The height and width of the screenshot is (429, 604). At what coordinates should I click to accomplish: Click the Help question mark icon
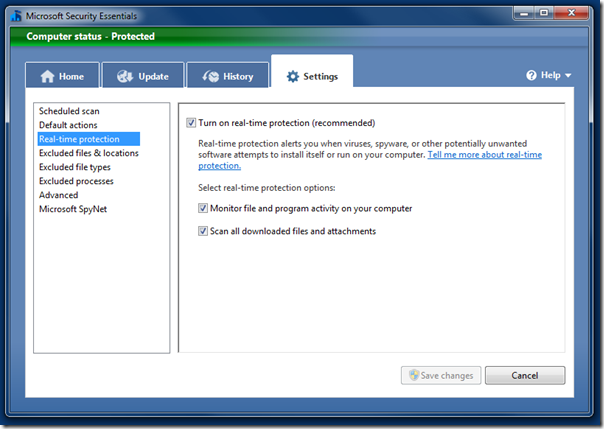click(531, 75)
